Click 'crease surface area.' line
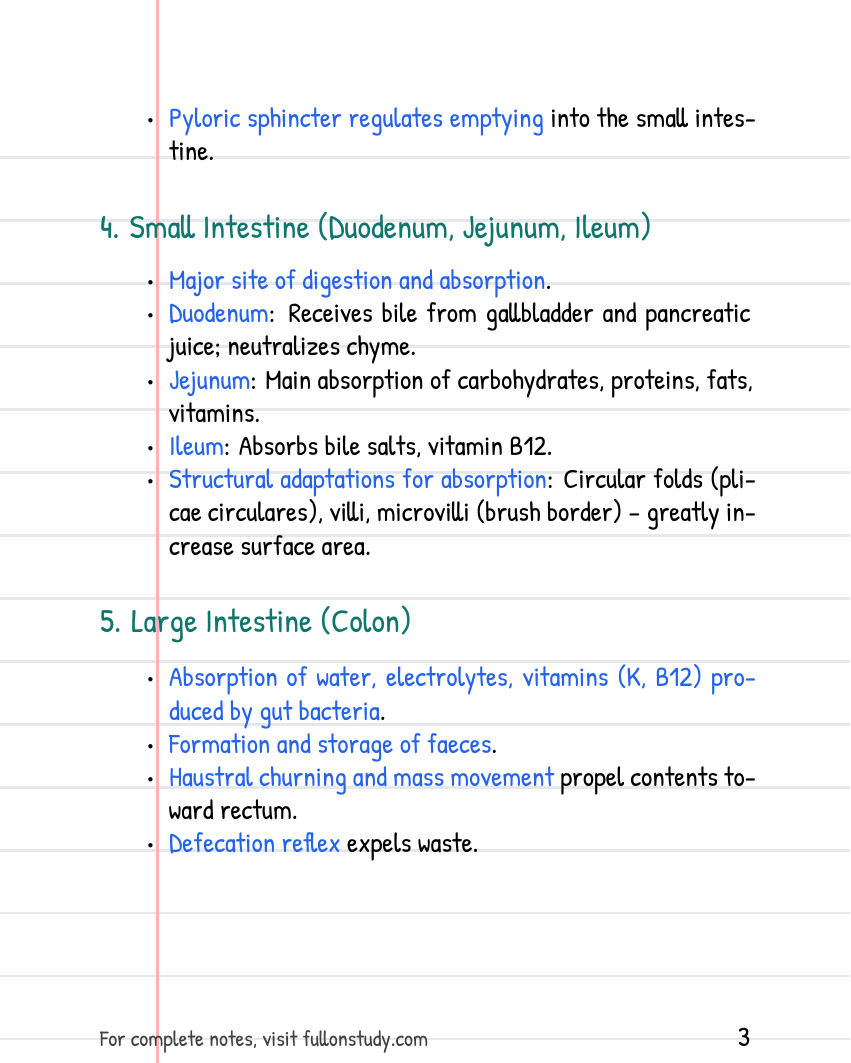 coord(270,546)
